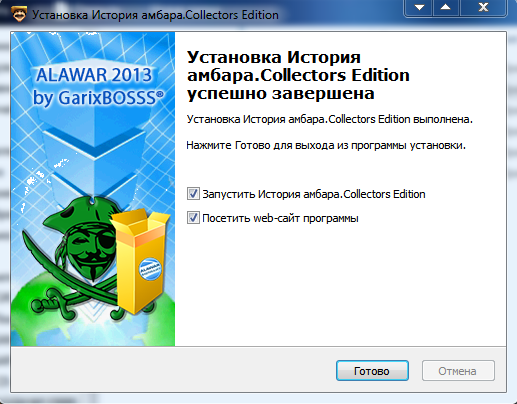
Task: Click the yellow Alawar box graphic
Action: (140, 262)
